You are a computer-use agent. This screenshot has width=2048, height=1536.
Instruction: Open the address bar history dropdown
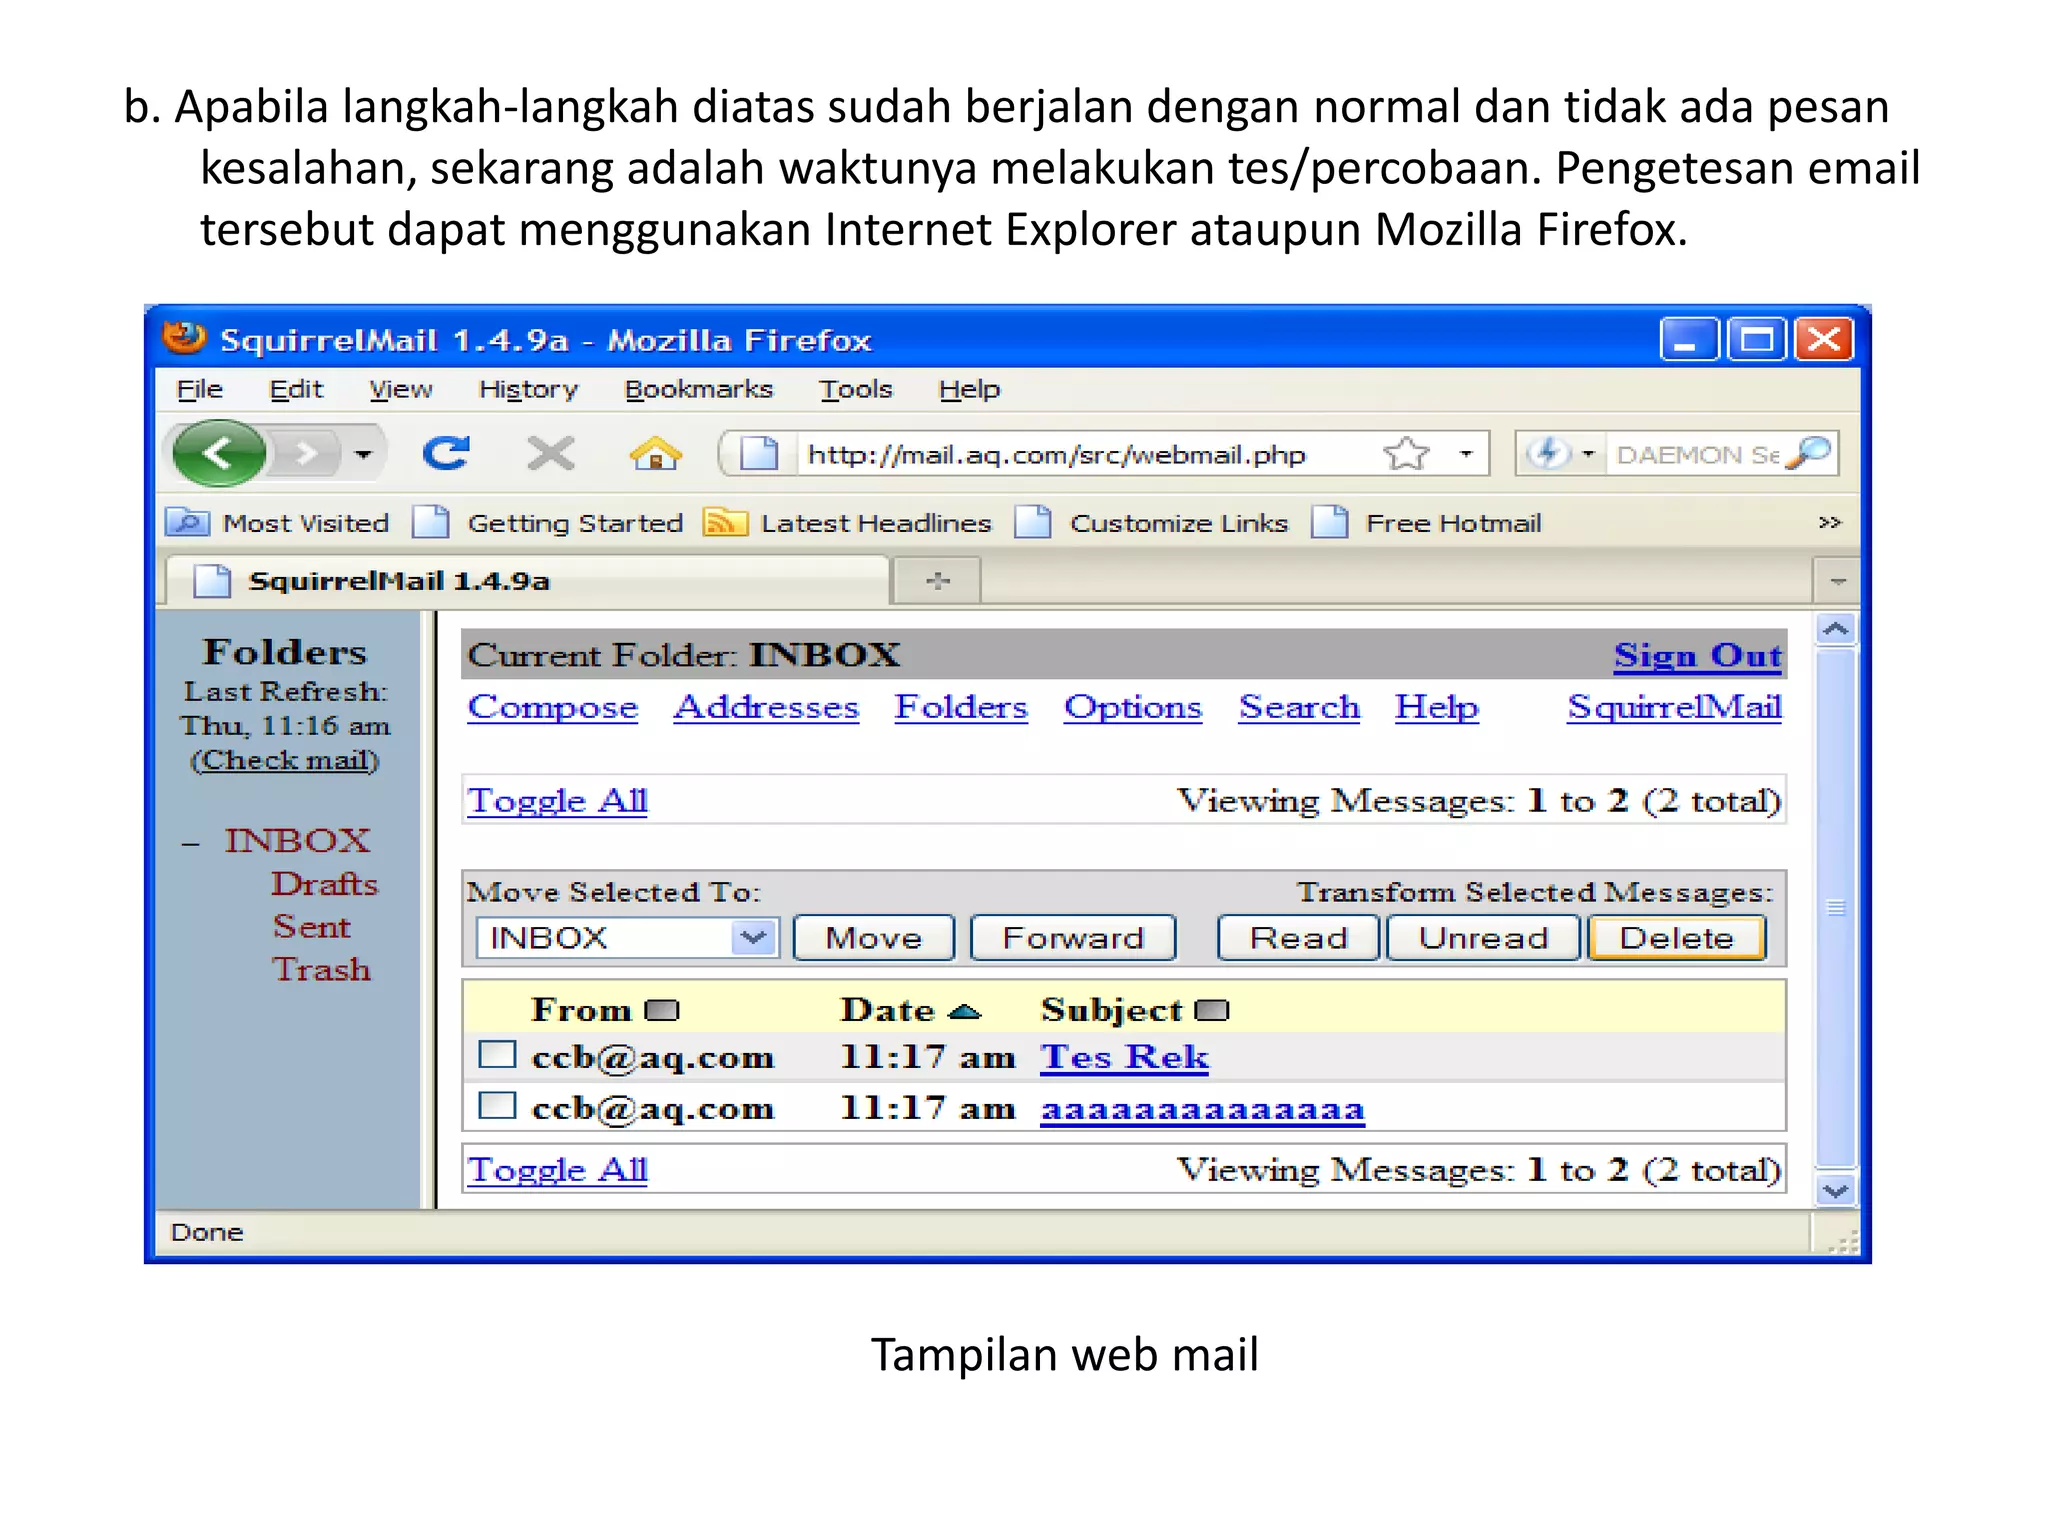point(1466,454)
